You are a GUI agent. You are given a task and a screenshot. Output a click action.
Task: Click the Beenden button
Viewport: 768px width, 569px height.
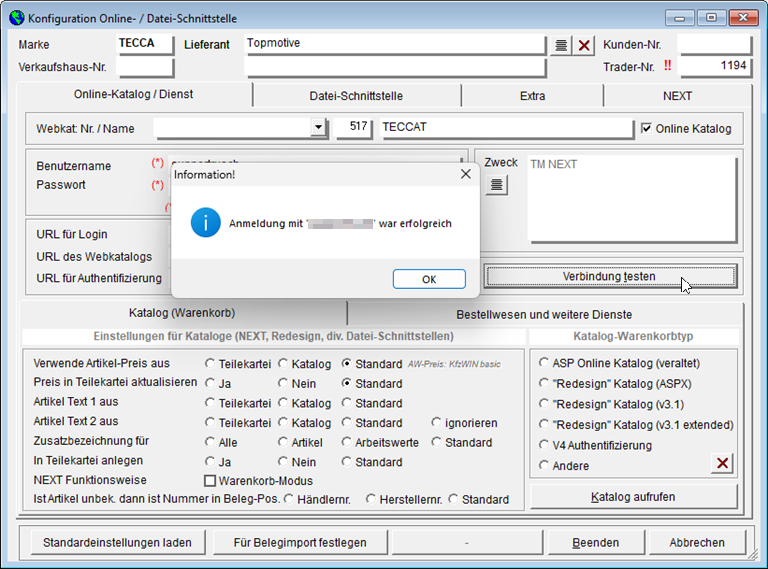(x=596, y=543)
